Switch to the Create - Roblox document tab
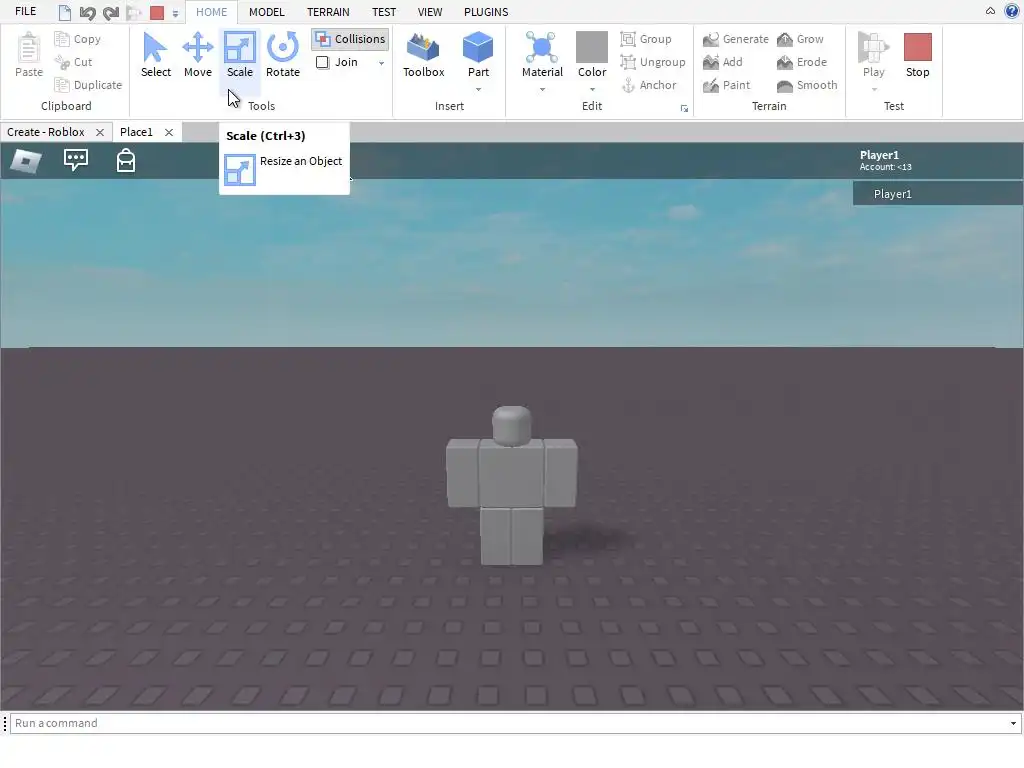 tap(46, 132)
